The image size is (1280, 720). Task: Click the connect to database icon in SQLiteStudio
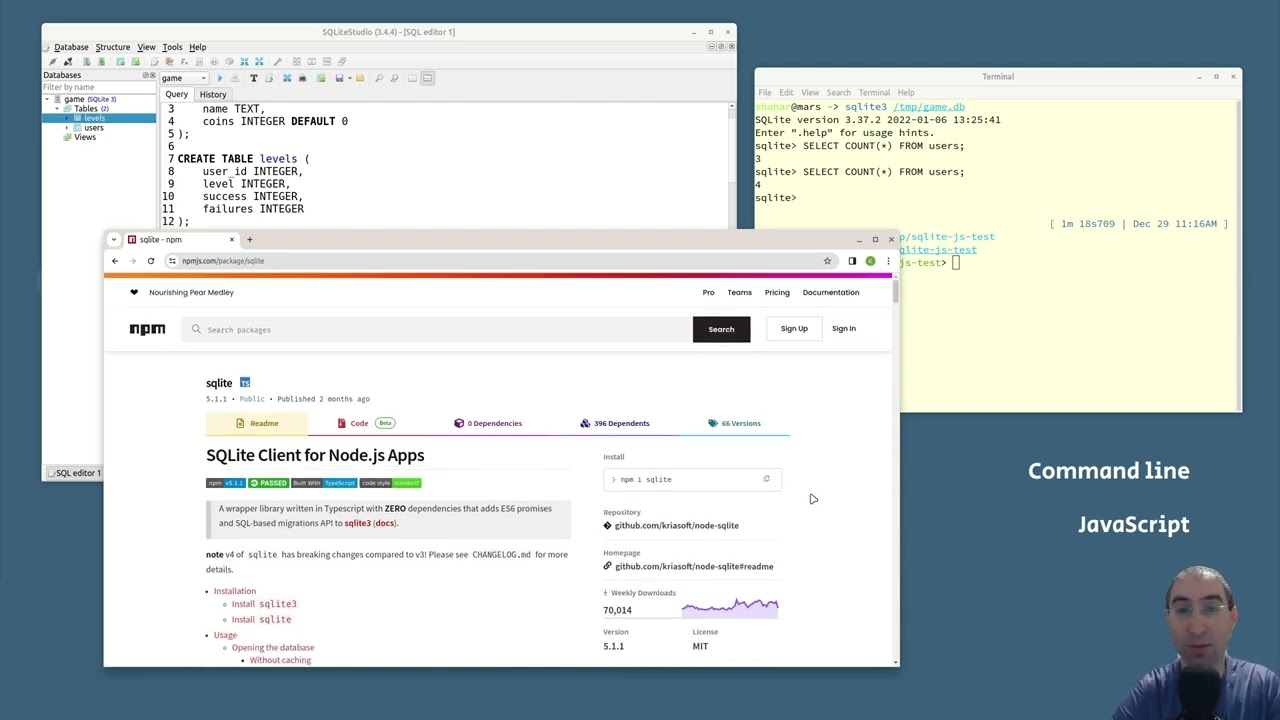point(52,62)
